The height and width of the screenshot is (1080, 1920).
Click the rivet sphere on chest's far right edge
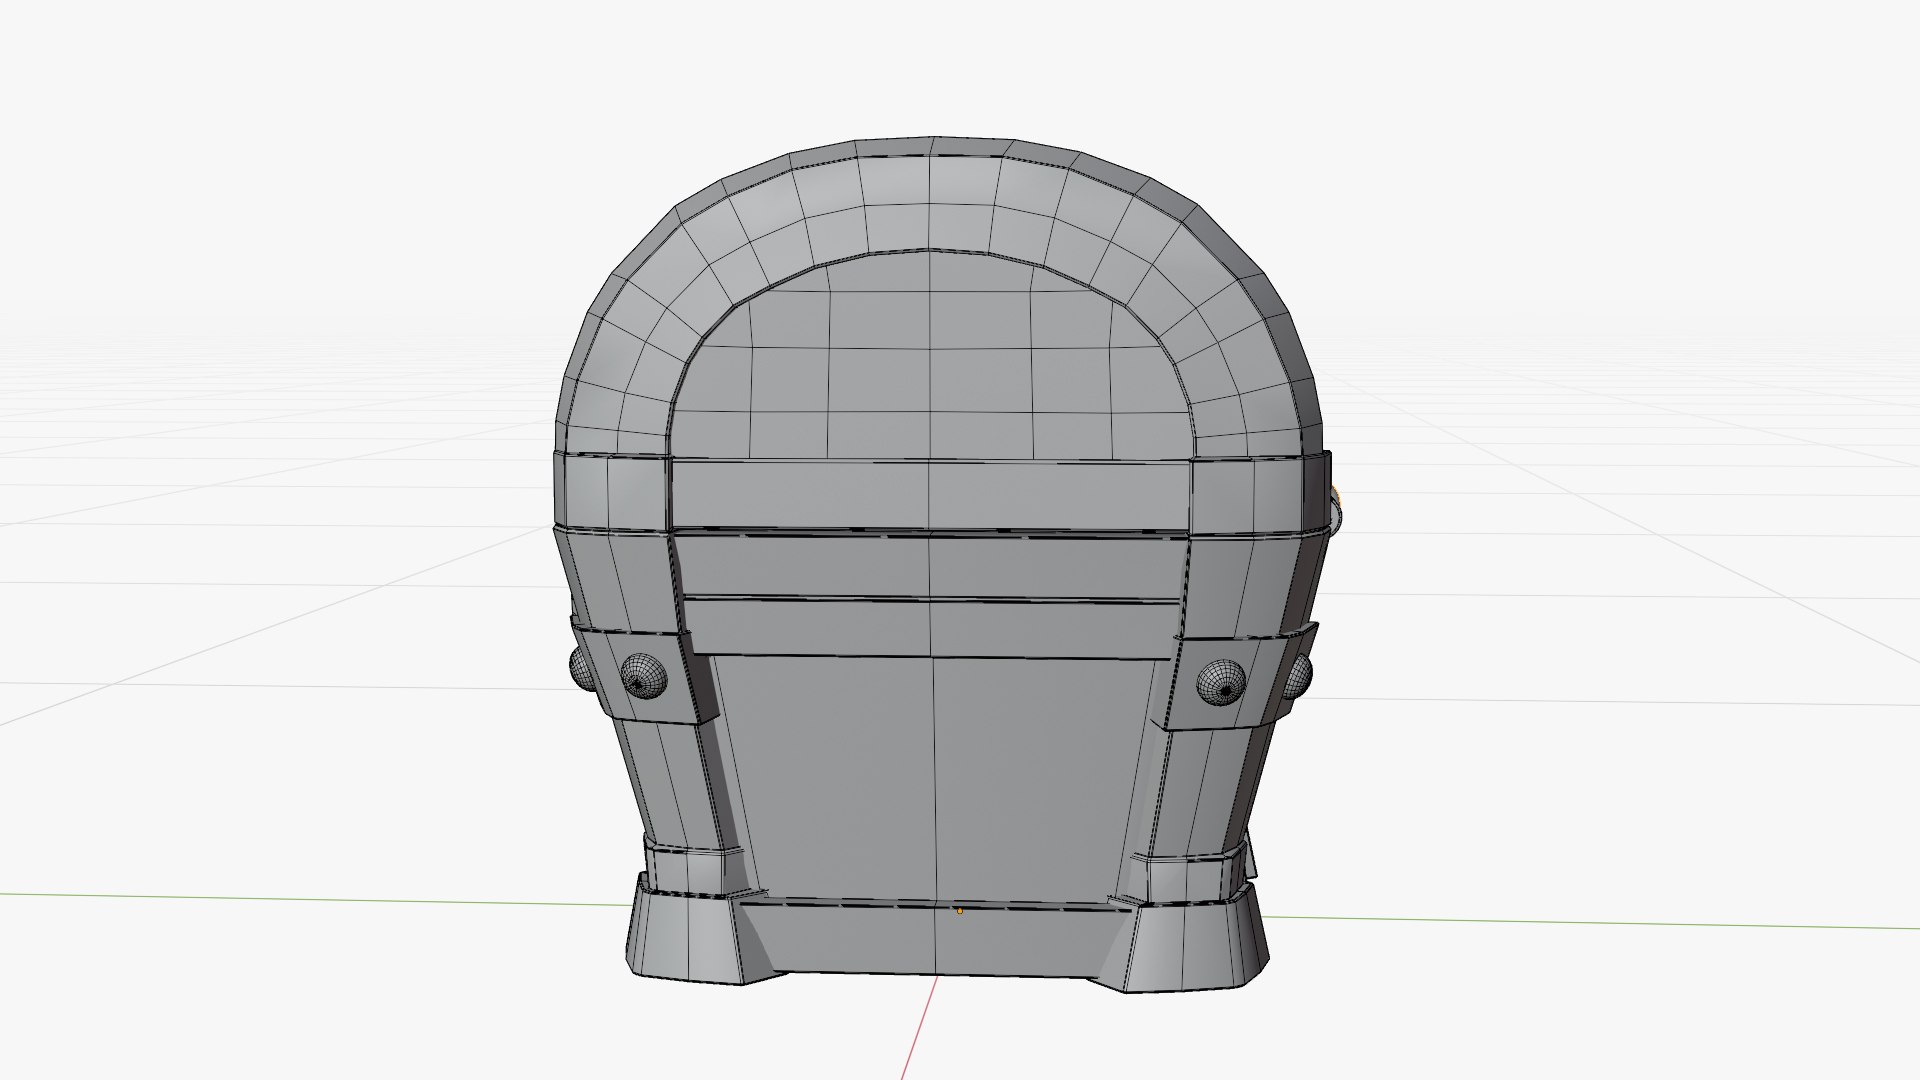1297,676
